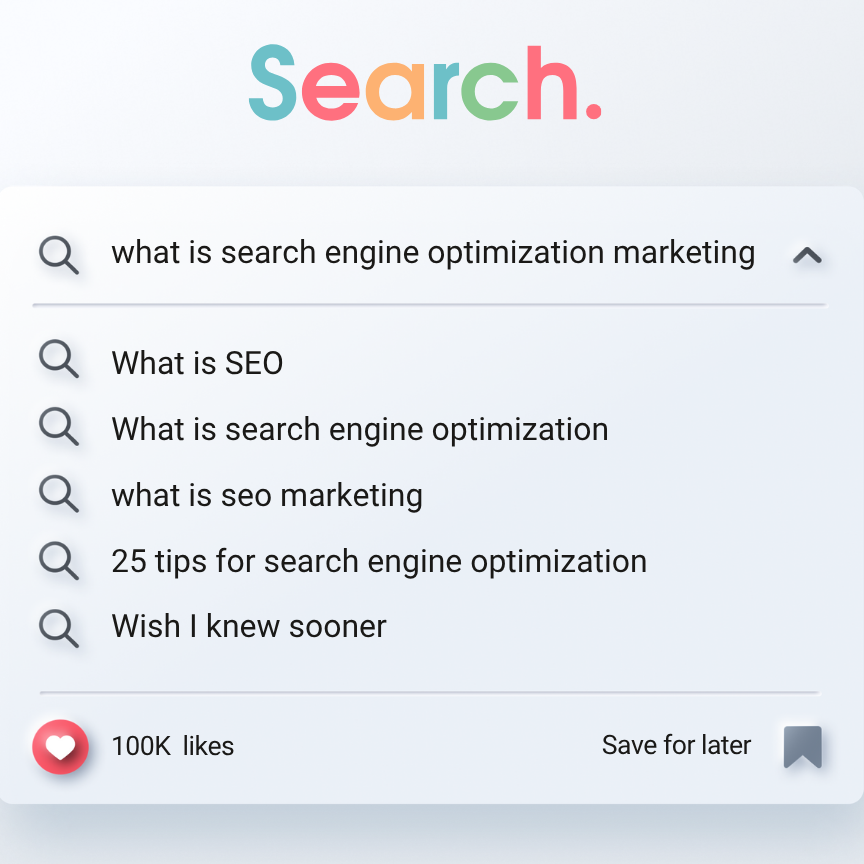Click the search icon beside "What is SEO"

(x=58, y=359)
